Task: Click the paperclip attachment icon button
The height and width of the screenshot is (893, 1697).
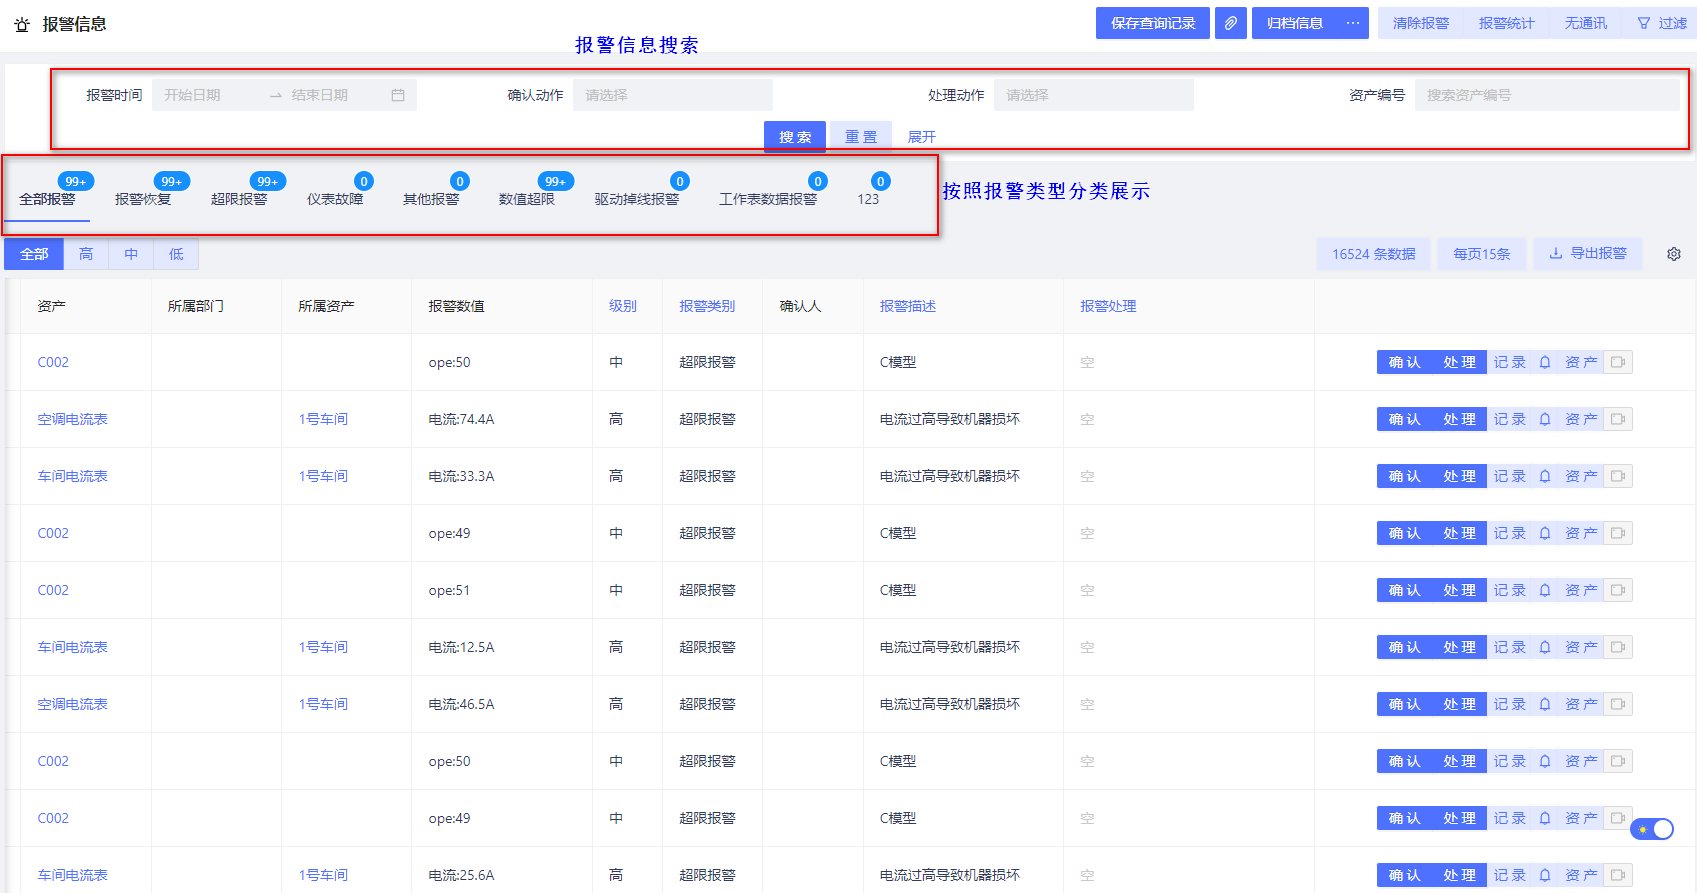Action: [x=1231, y=23]
